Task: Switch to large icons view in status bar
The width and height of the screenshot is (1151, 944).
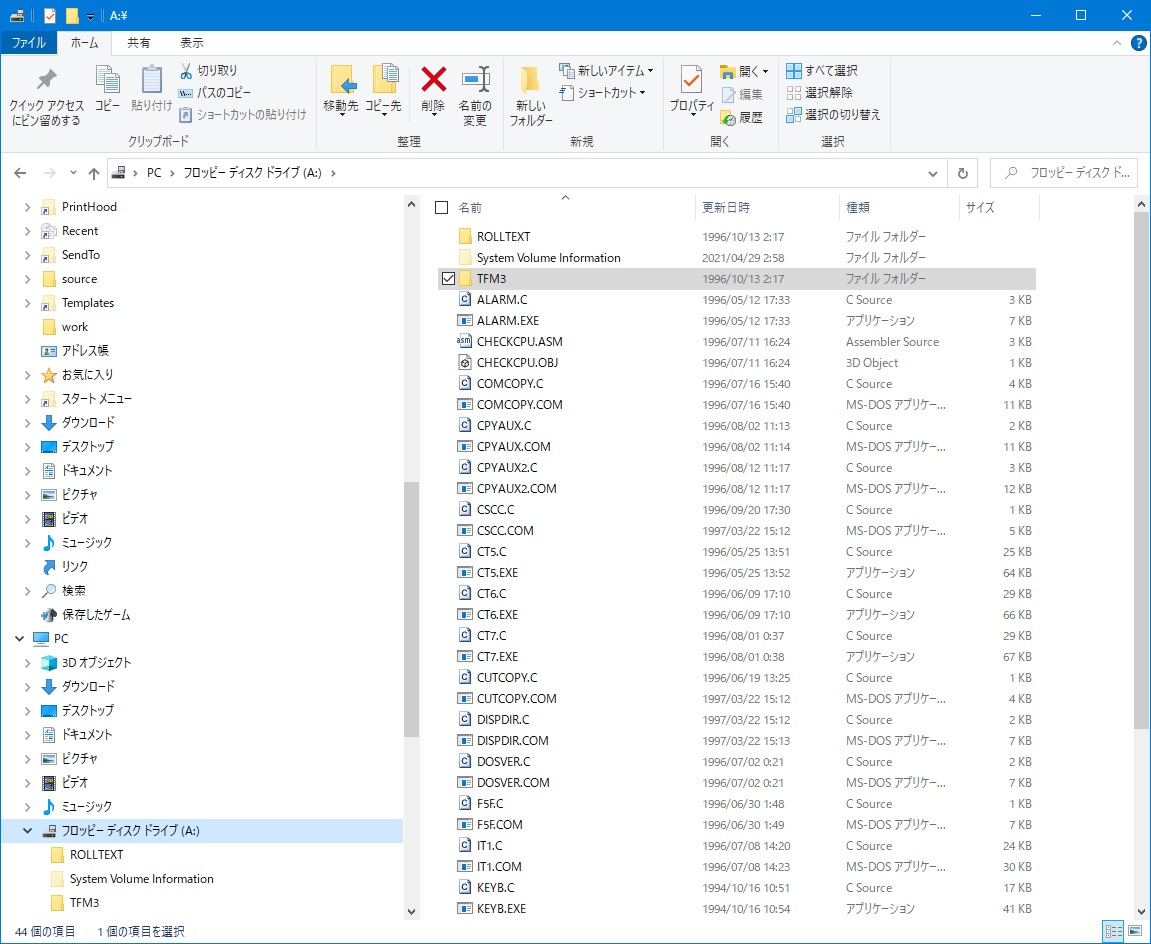Action: click(1135, 932)
